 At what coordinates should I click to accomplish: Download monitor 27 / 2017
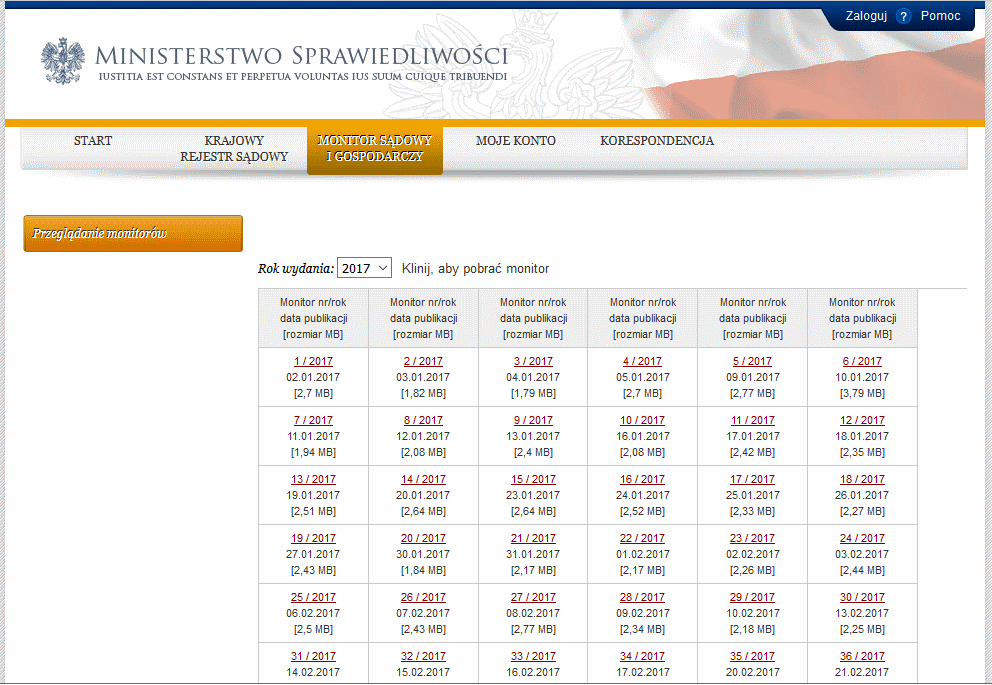tap(533, 597)
